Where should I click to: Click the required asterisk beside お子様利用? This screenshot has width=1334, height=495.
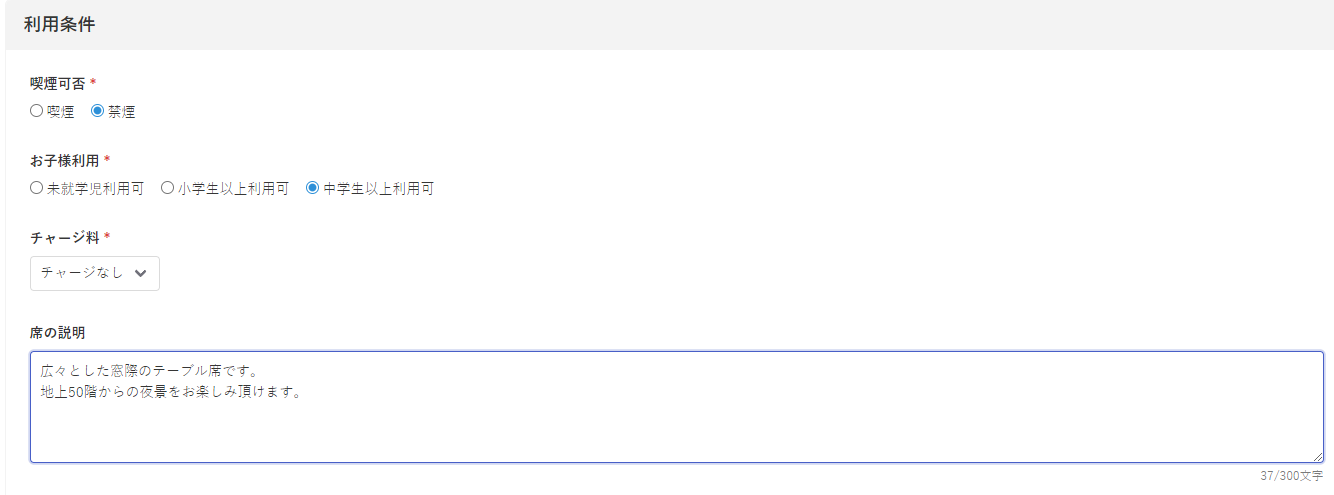point(107,159)
